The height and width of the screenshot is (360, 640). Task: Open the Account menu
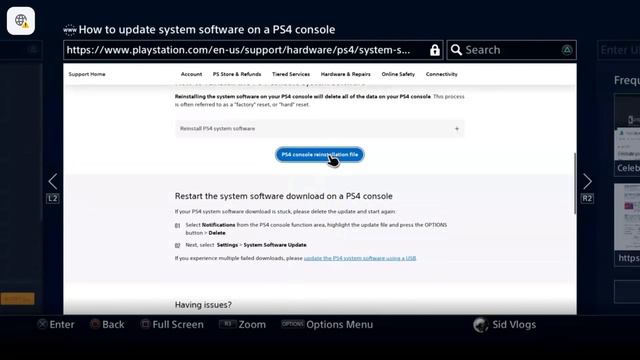coord(191,74)
